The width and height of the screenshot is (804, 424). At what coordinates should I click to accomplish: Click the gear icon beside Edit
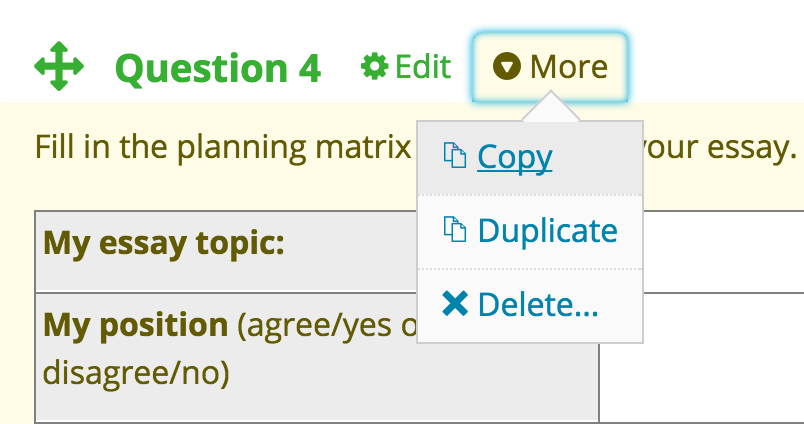pyautogui.click(x=374, y=67)
